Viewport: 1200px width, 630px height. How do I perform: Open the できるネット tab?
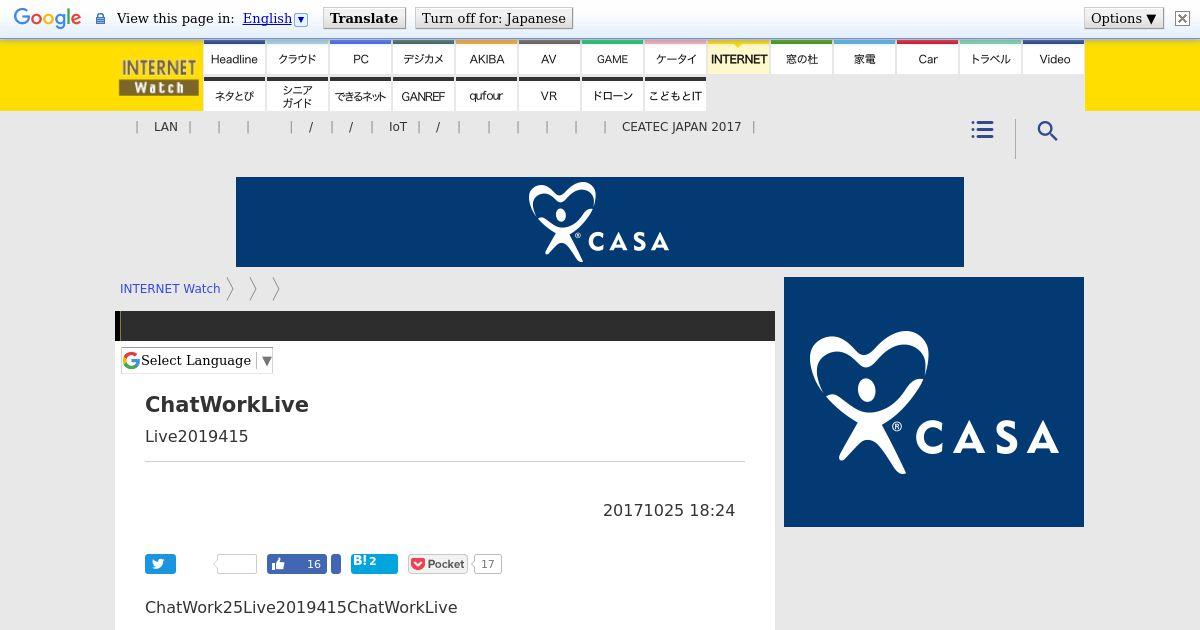click(360, 96)
